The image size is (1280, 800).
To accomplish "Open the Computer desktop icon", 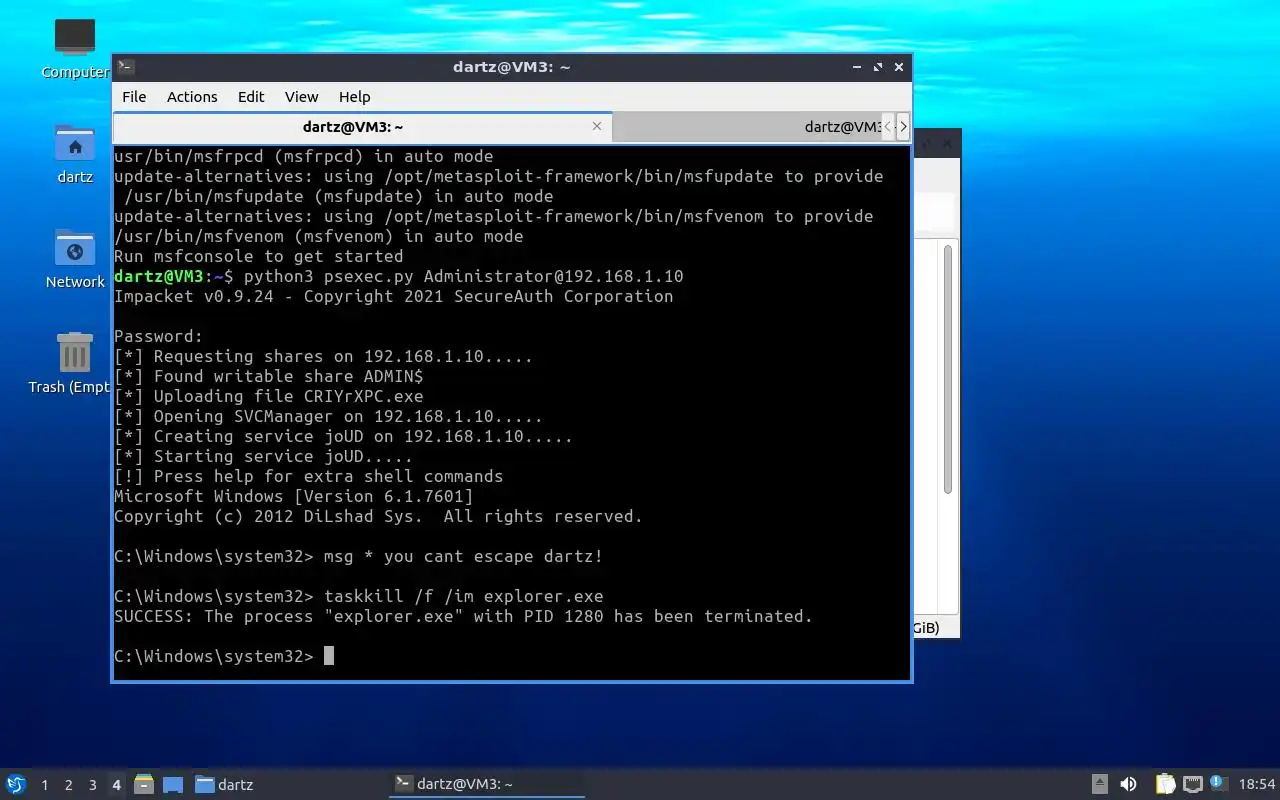I will click(x=75, y=46).
